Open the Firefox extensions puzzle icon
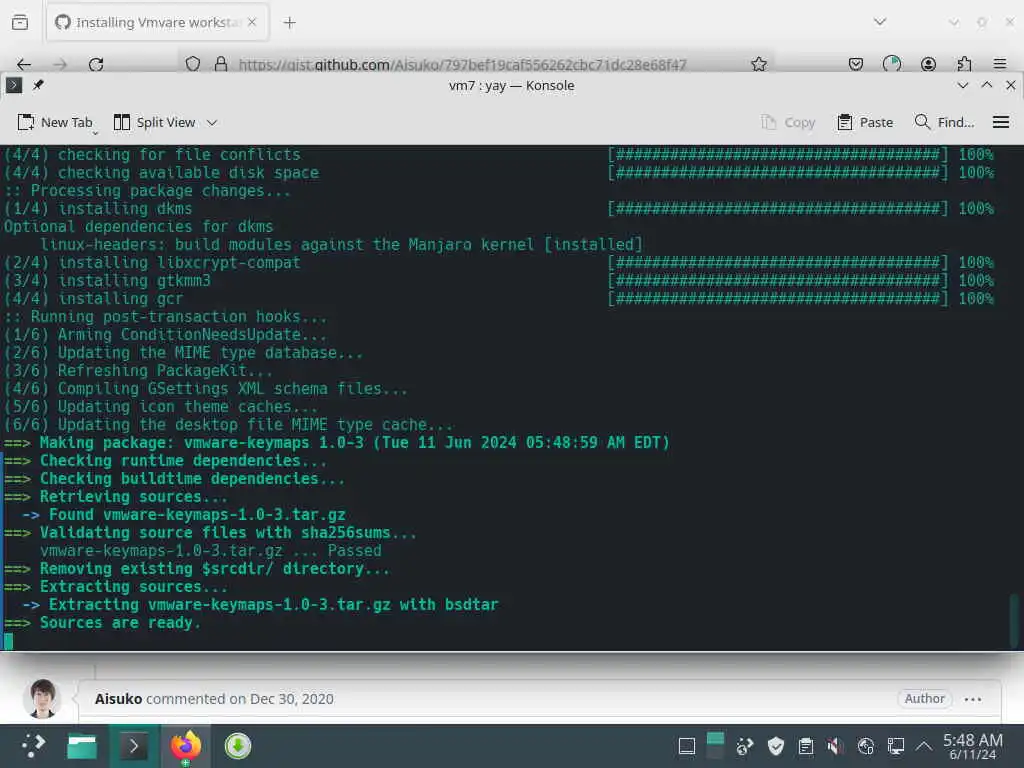Screen dimensions: 1024x768 pyautogui.click(x=964, y=64)
